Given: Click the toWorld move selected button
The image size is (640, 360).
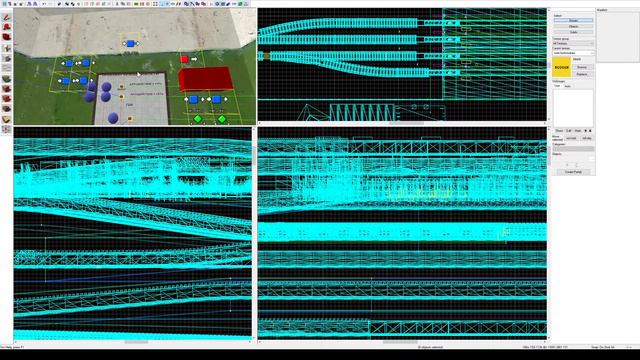Looking at the screenshot, I should pos(571,138).
